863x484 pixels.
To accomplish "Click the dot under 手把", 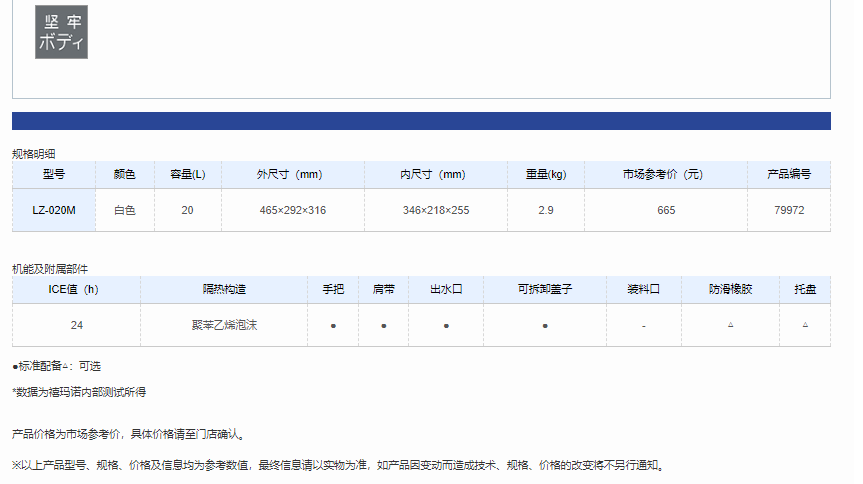I will (333, 326).
